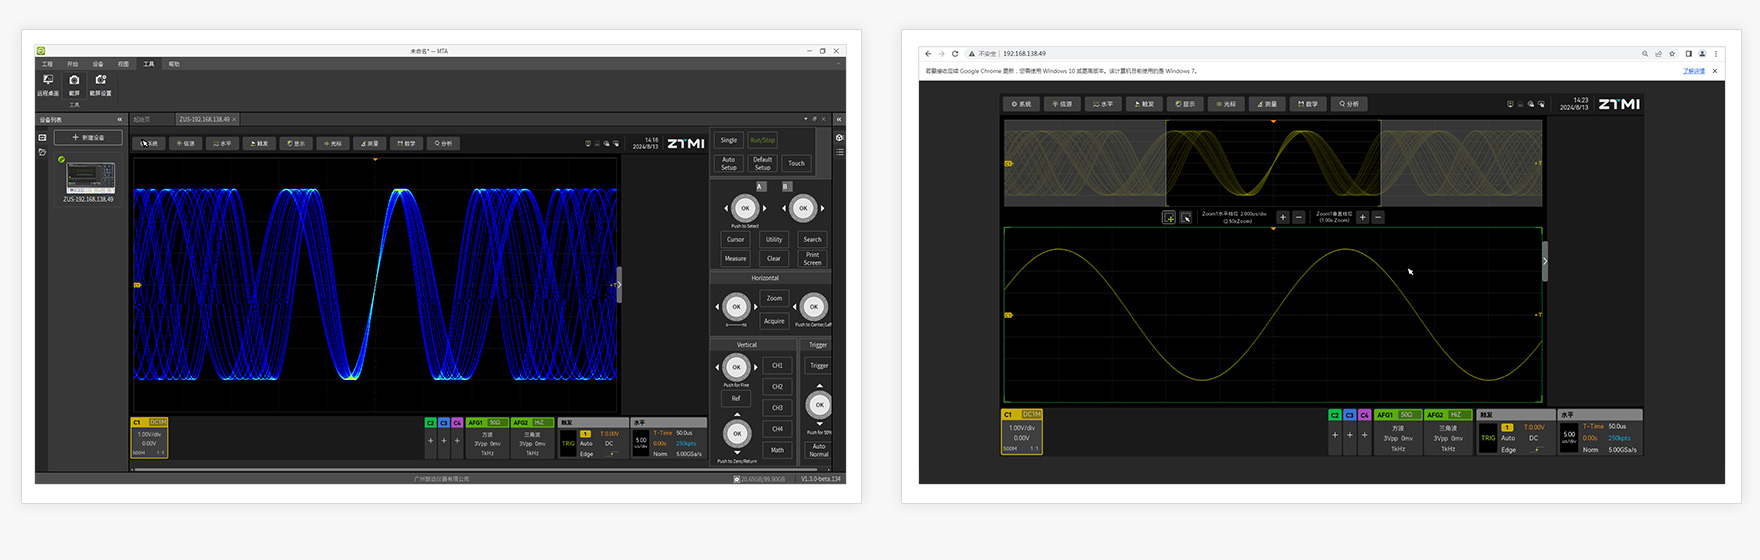This screenshot has height=560, width=1760.
Task: Open the 工具 menu tab
Action: click(148, 64)
